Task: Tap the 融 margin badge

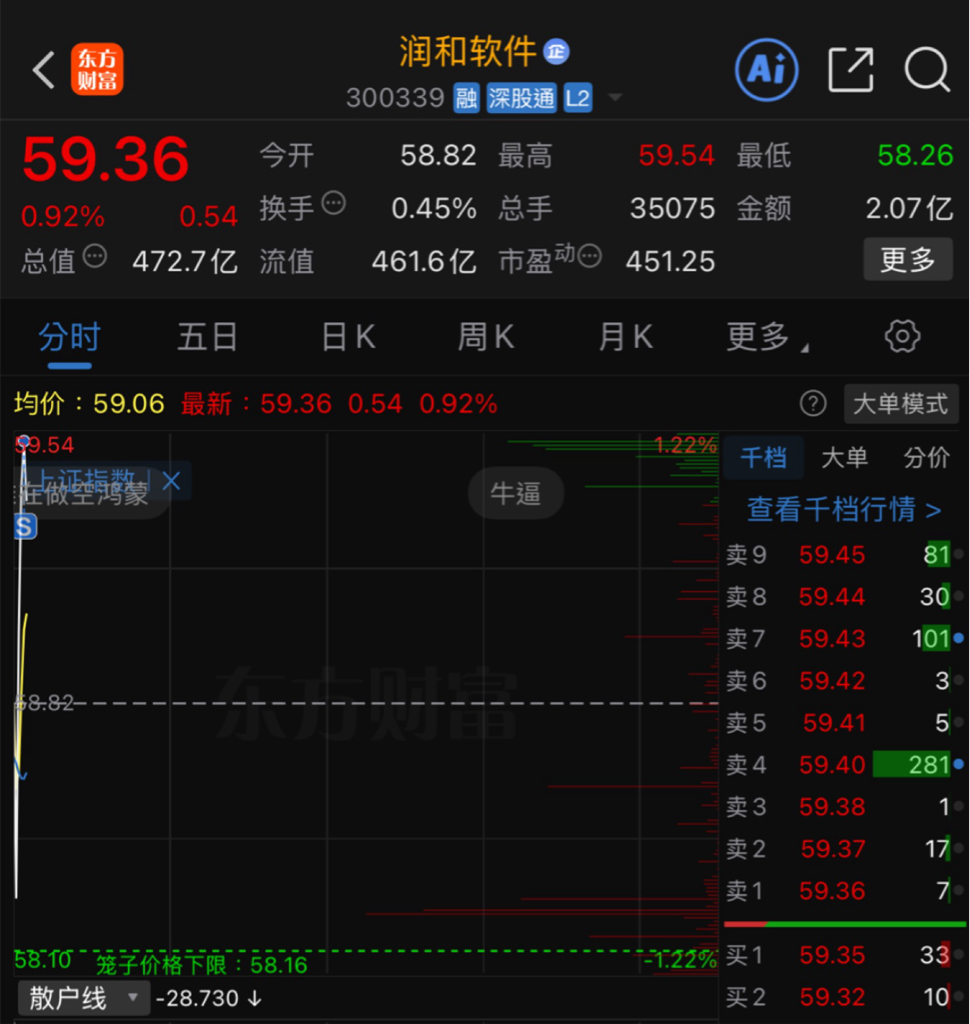Action: (x=466, y=98)
